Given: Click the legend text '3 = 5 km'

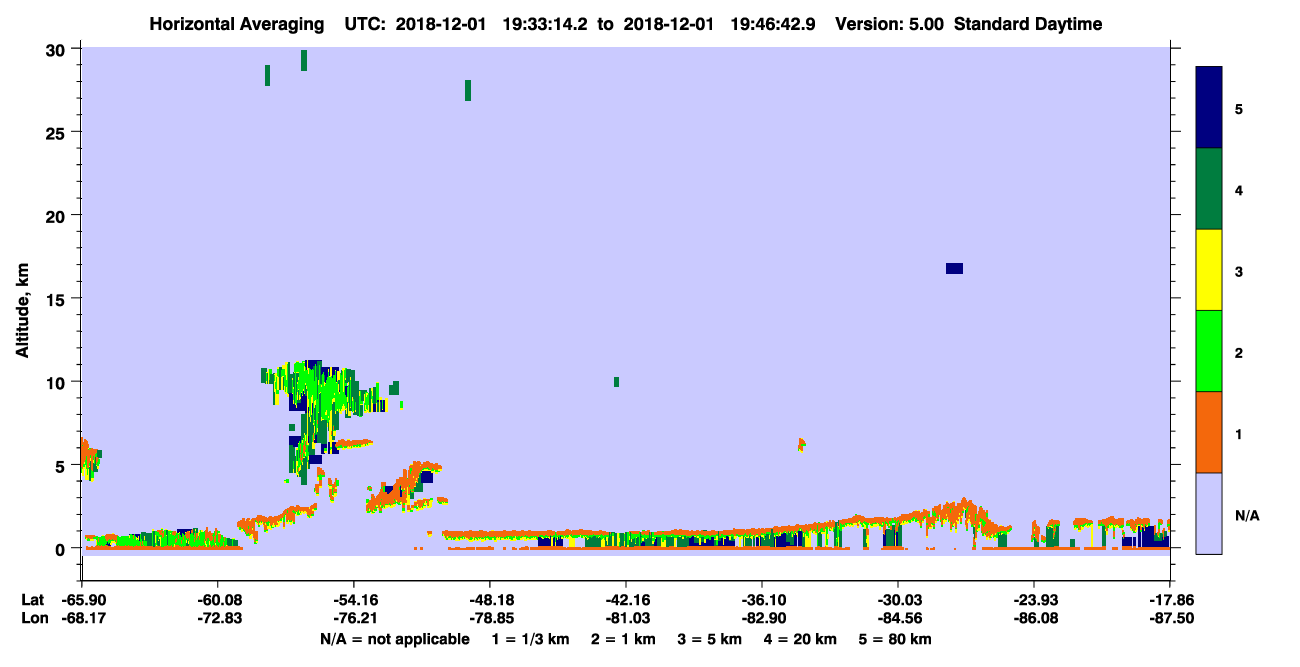Looking at the screenshot, I should pos(711,639).
